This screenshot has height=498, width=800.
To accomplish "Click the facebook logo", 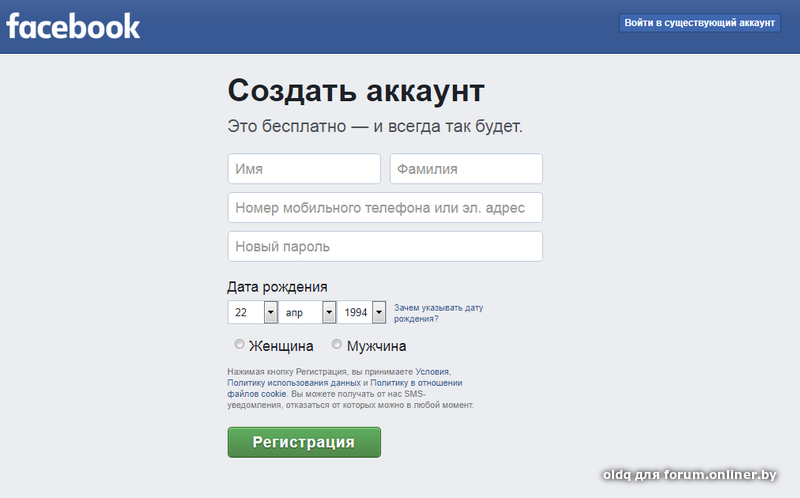I will point(73,27).
